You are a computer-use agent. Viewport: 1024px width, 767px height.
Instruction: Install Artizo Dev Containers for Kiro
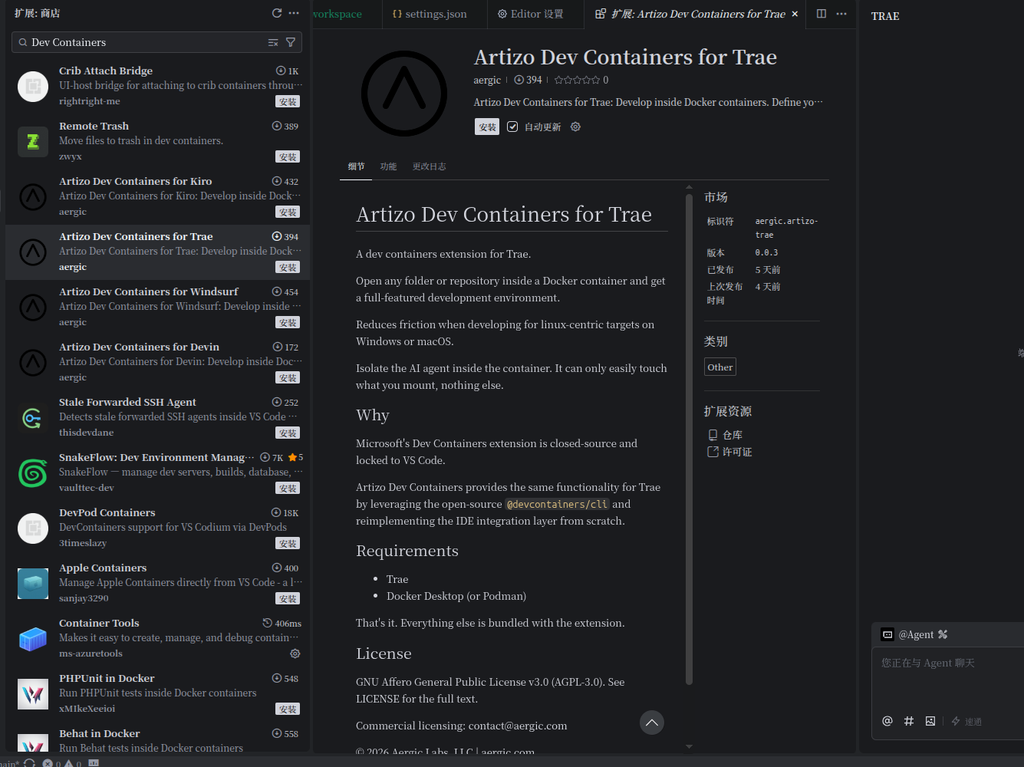click(x=287, y=212)
